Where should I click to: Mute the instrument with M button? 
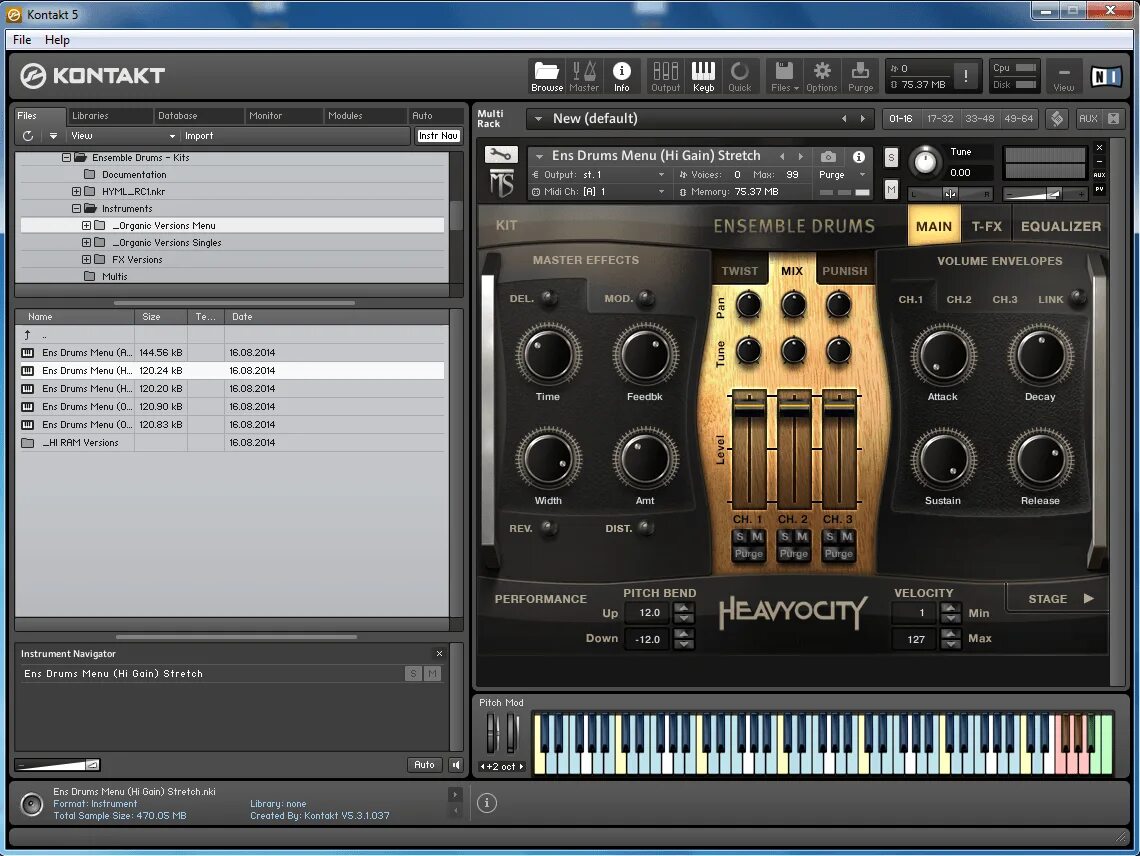tap(891, 190)
